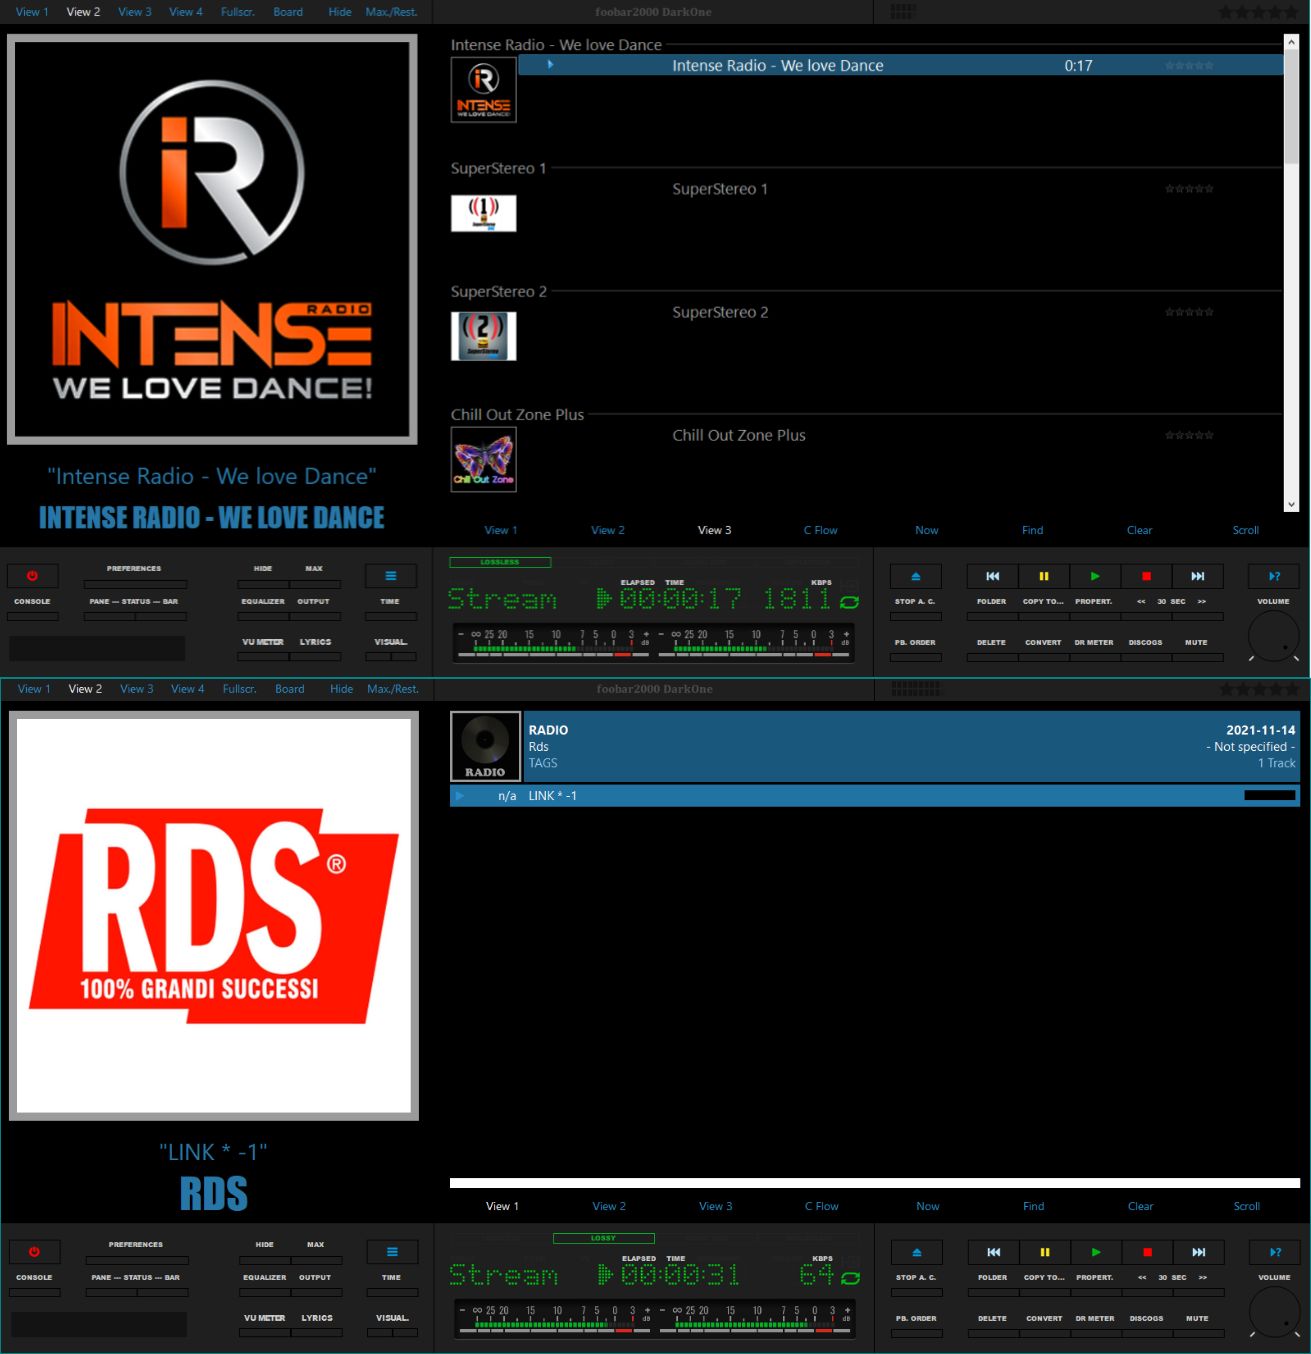The width and height of the screenshot is (1311, 1354).
Task: Click C Flow below upper playlist
Action: [821, 530]
